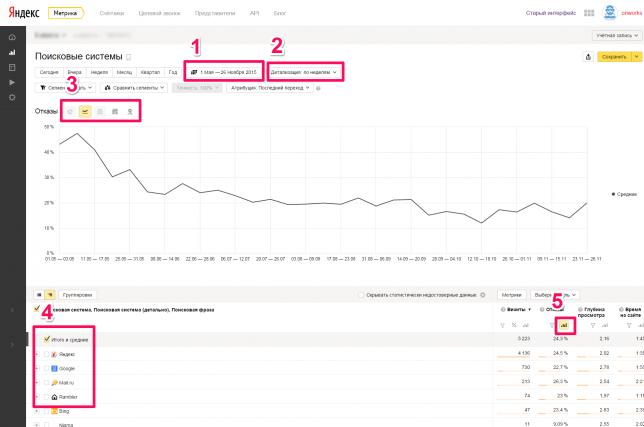Select the Месяц period tab
Screen dimensions: 644x427
[x=124, y=72]
